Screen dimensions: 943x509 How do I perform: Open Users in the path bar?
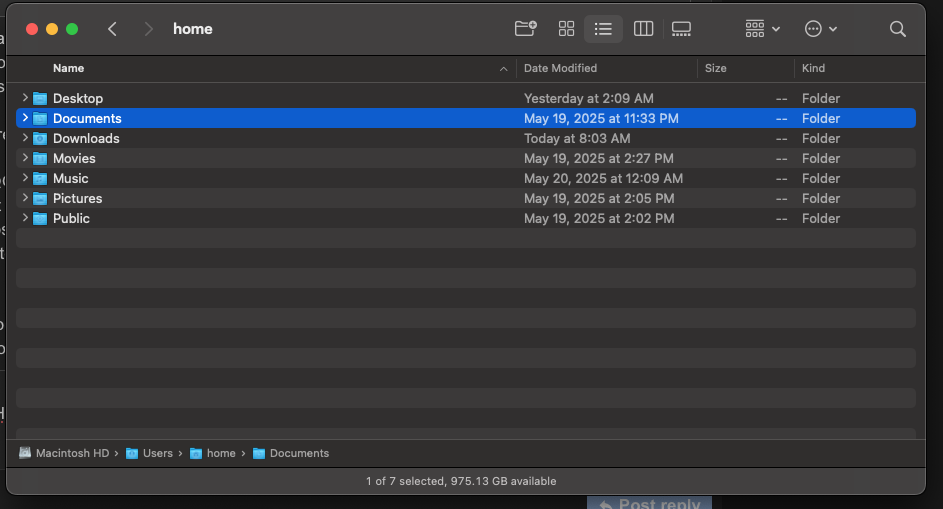tap(149, 453)
